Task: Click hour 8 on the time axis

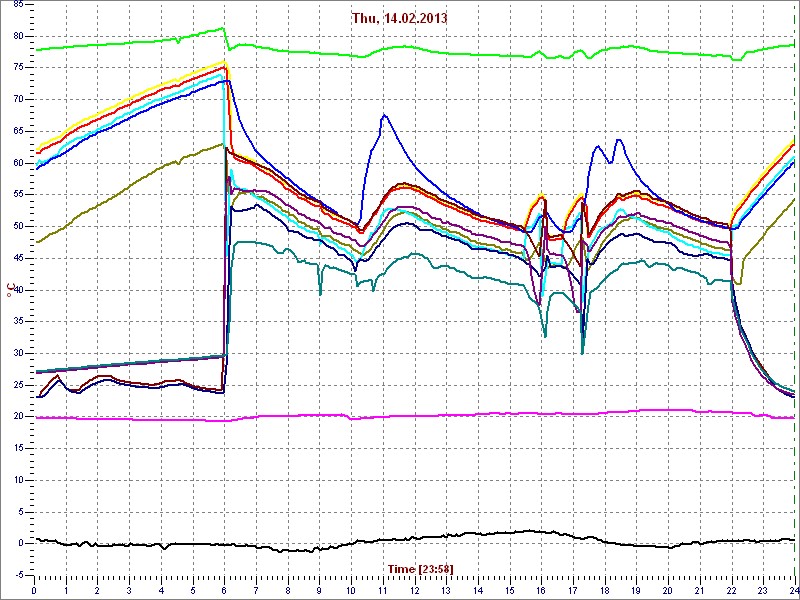Action: pos(288,590)
